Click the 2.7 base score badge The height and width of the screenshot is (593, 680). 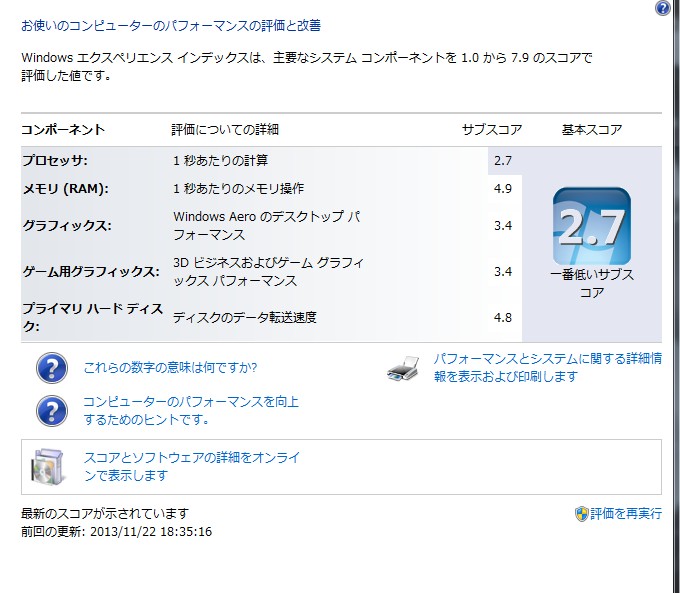tap(592, 226)
